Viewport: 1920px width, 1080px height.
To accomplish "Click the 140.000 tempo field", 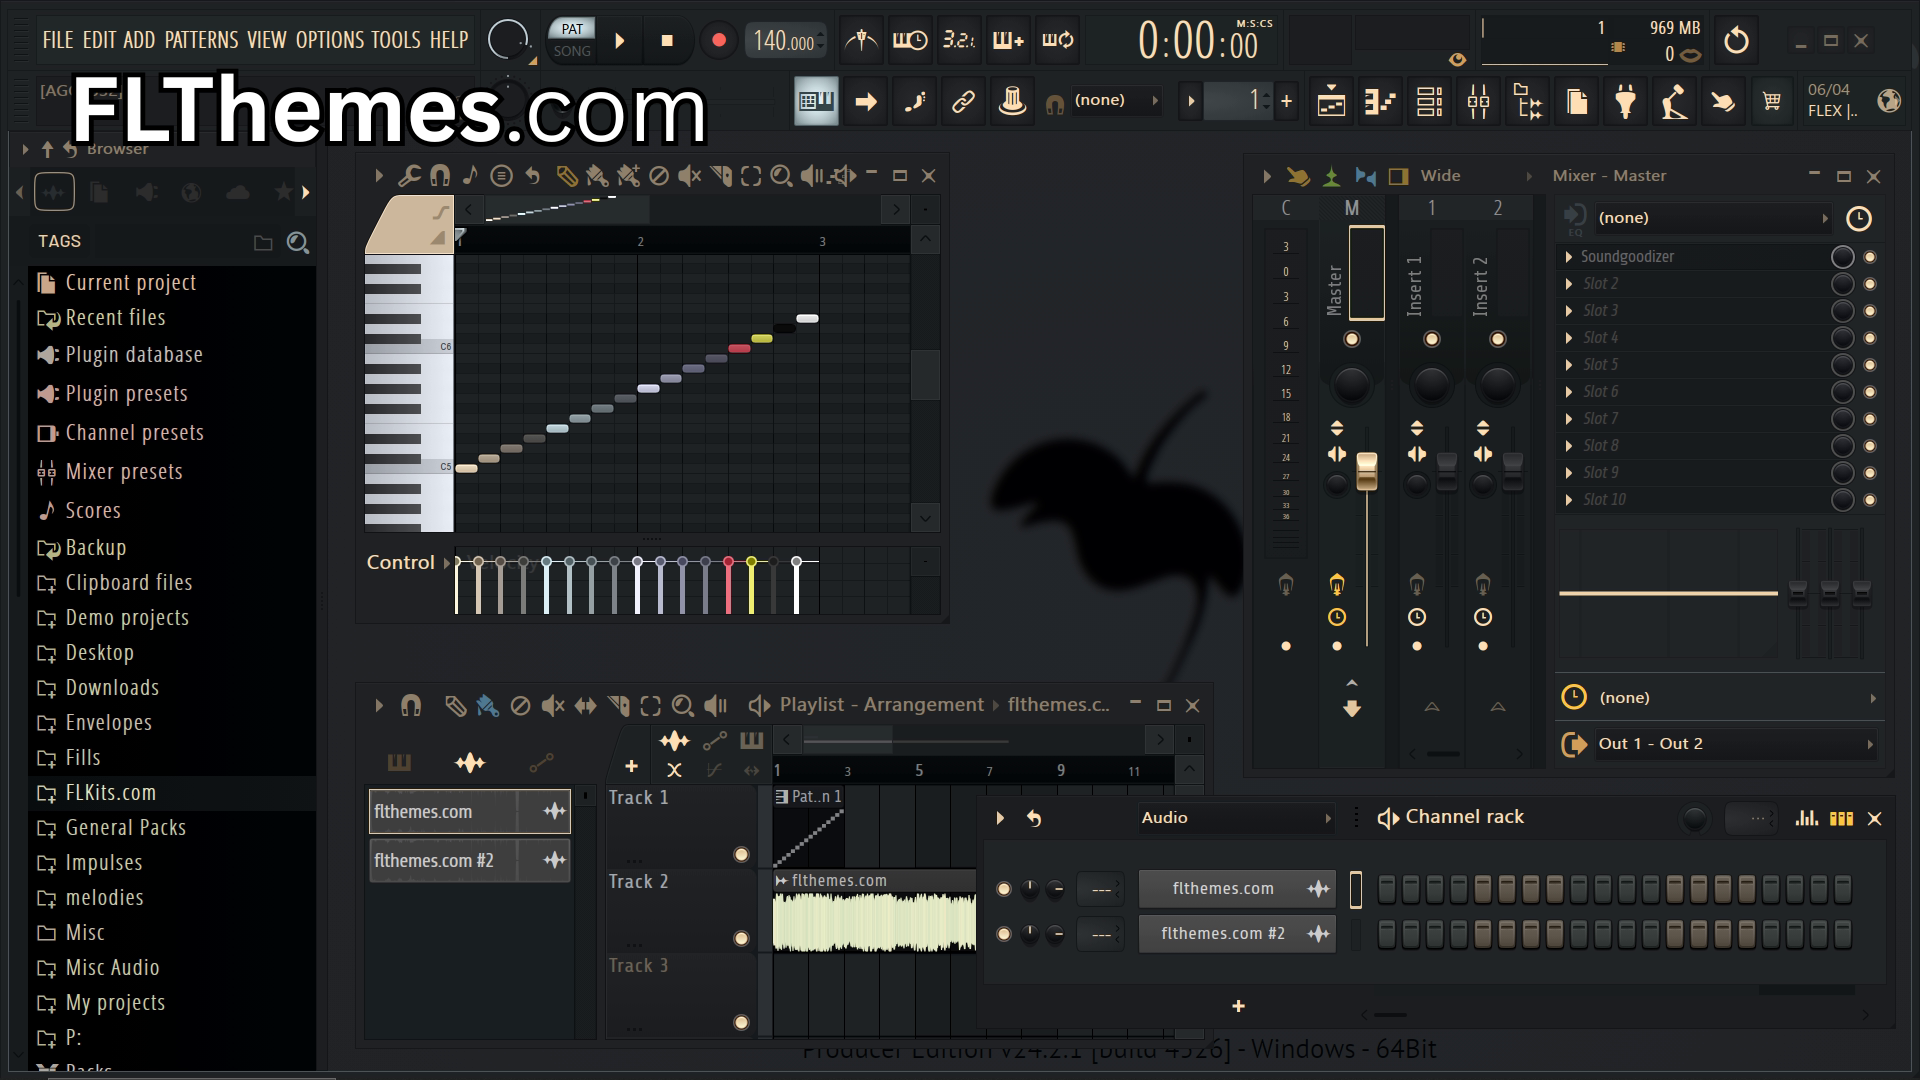I will point(785,41).
